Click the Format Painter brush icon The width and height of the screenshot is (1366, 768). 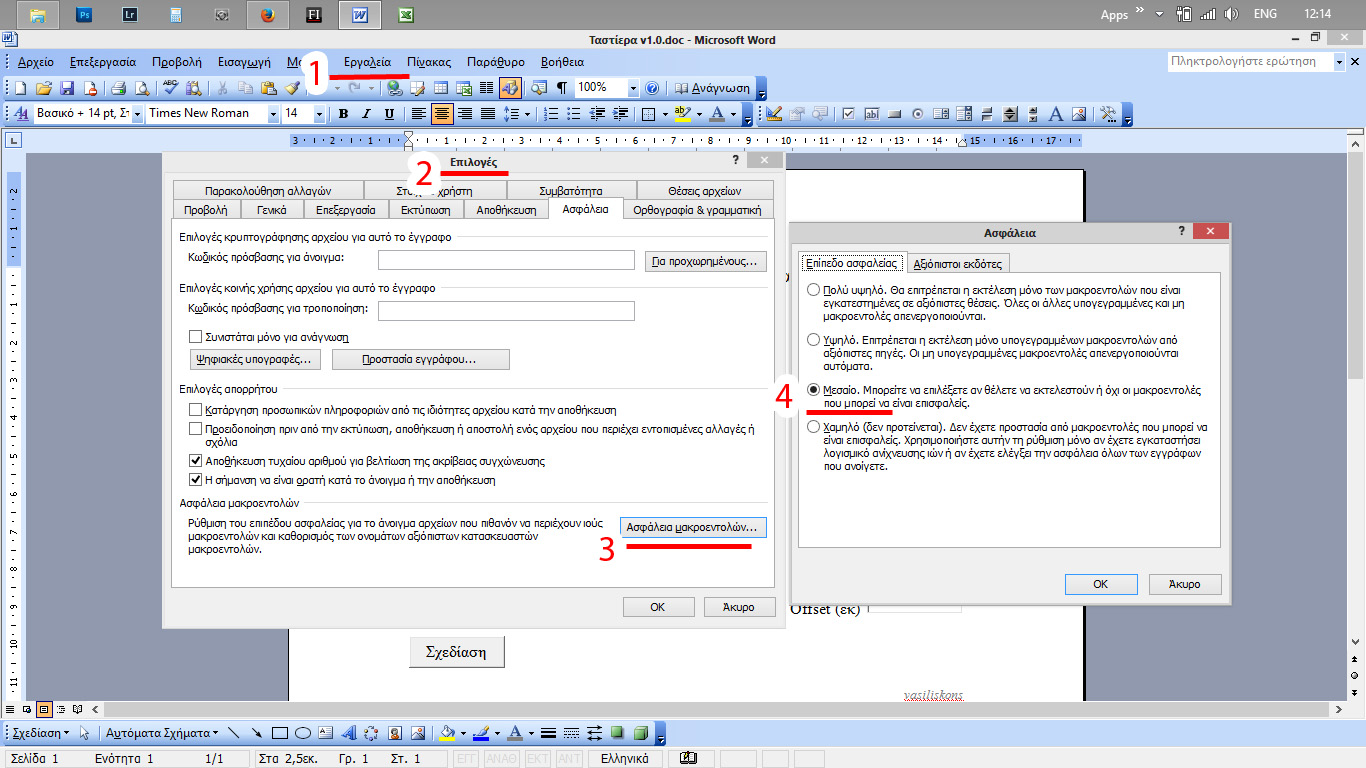292,88
